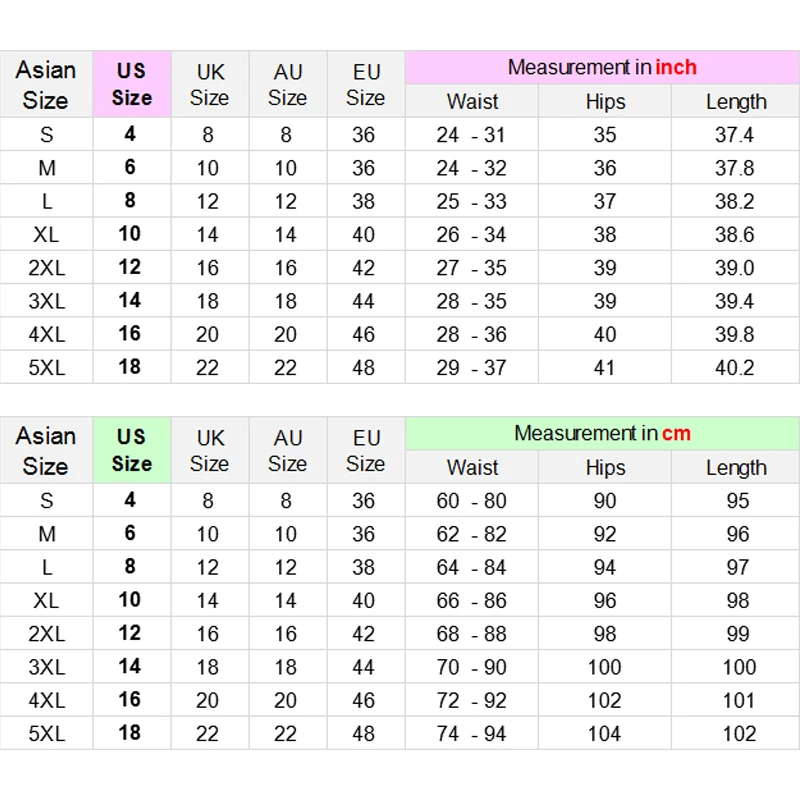The width and height of the screenshot is (800, 800).
Task: Click the pink US Size header cell
Action: pos(132,84)
